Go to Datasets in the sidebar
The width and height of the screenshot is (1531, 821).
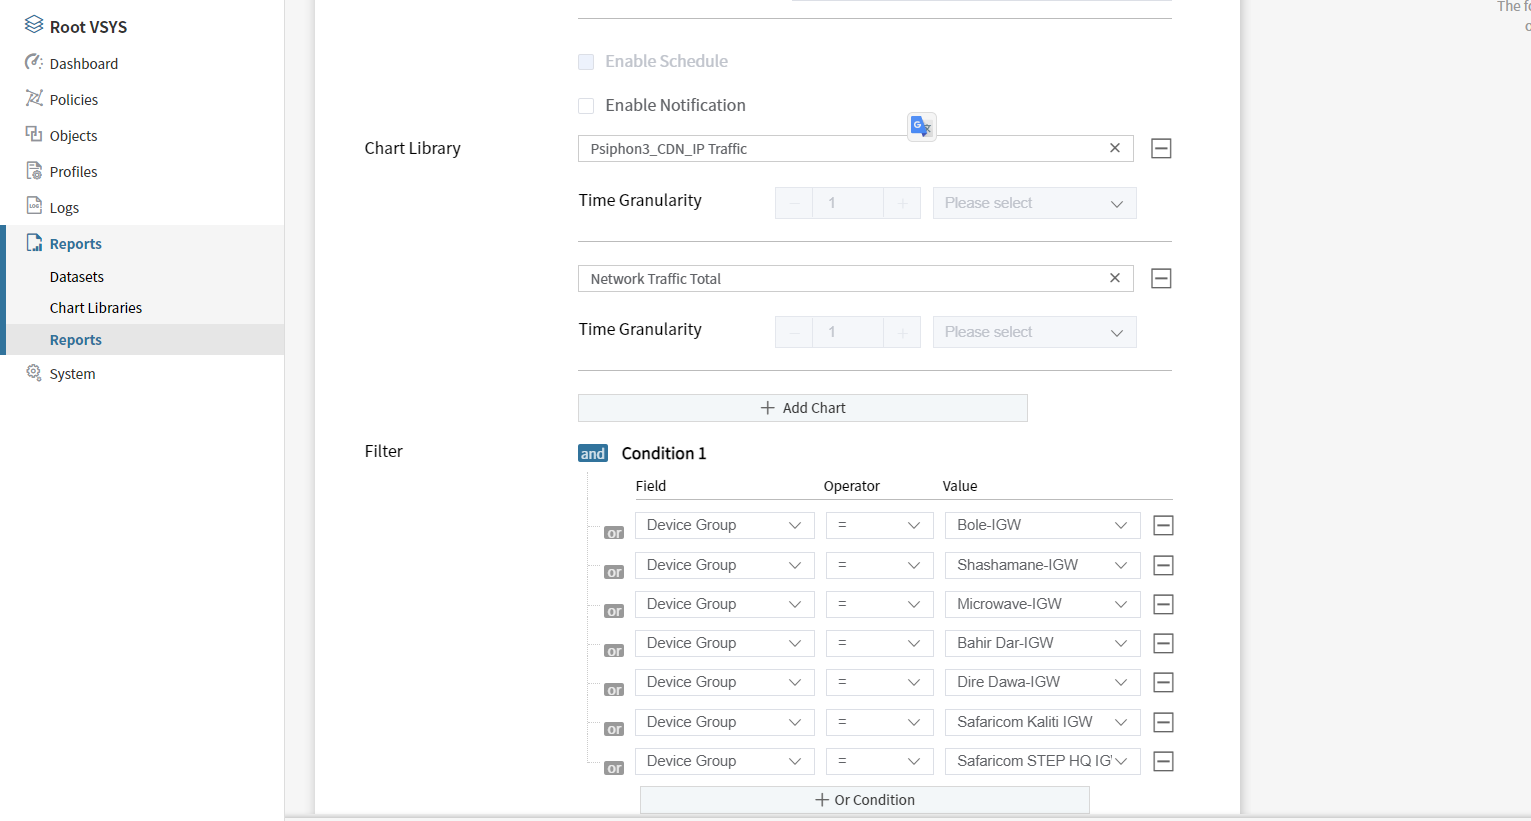point(77,277)
